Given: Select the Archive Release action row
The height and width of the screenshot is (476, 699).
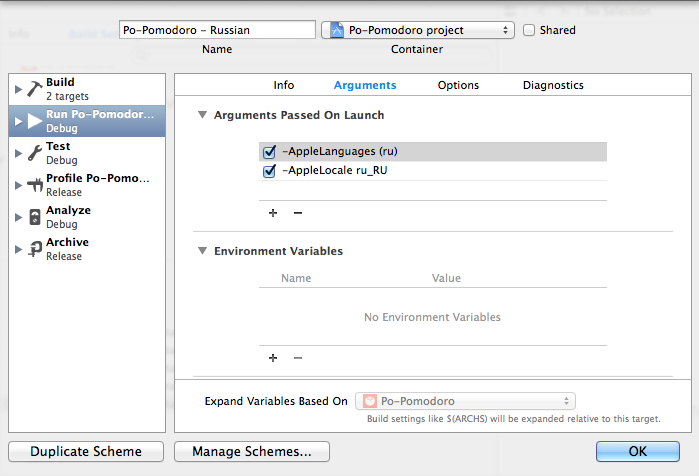Looking at the screenshot, I should 87,249.
